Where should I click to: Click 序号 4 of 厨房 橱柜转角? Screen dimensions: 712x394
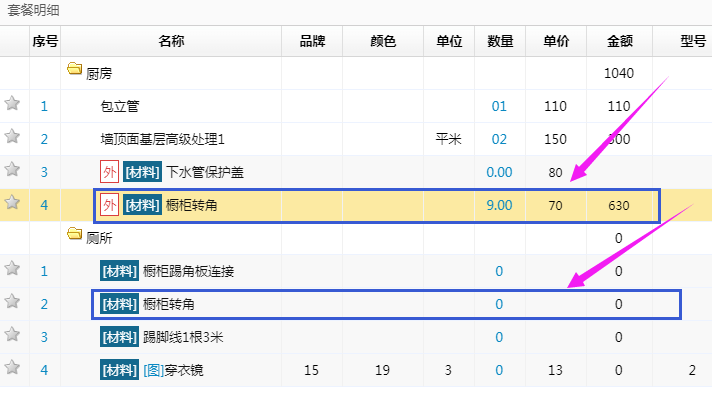(44, 205)
